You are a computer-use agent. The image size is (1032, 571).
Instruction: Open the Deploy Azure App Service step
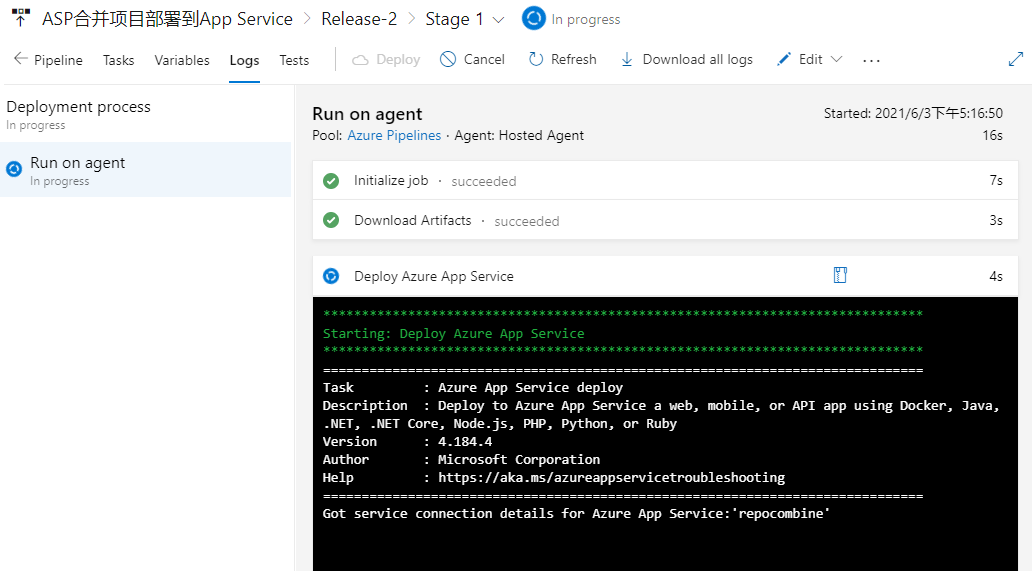(x=665, y=276)
